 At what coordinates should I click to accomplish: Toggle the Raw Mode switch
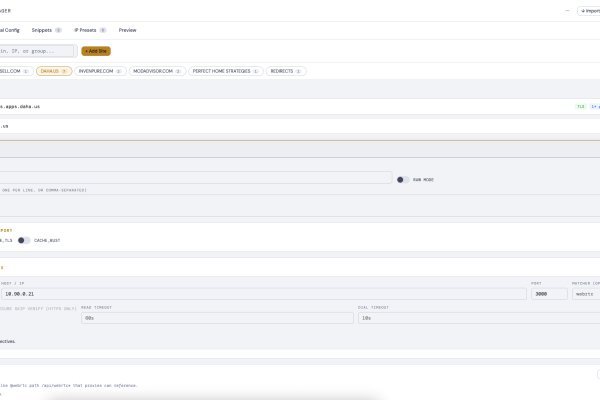[x=403, y=180]
